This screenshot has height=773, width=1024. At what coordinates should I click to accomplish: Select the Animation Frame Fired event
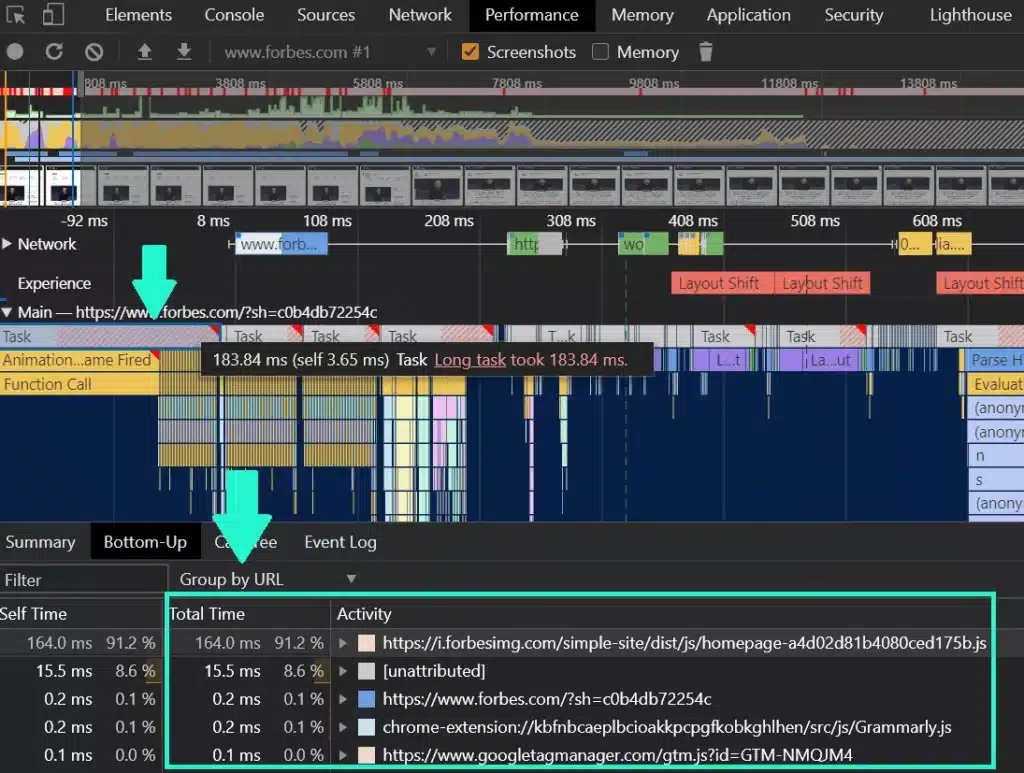[x=80, y=360]
